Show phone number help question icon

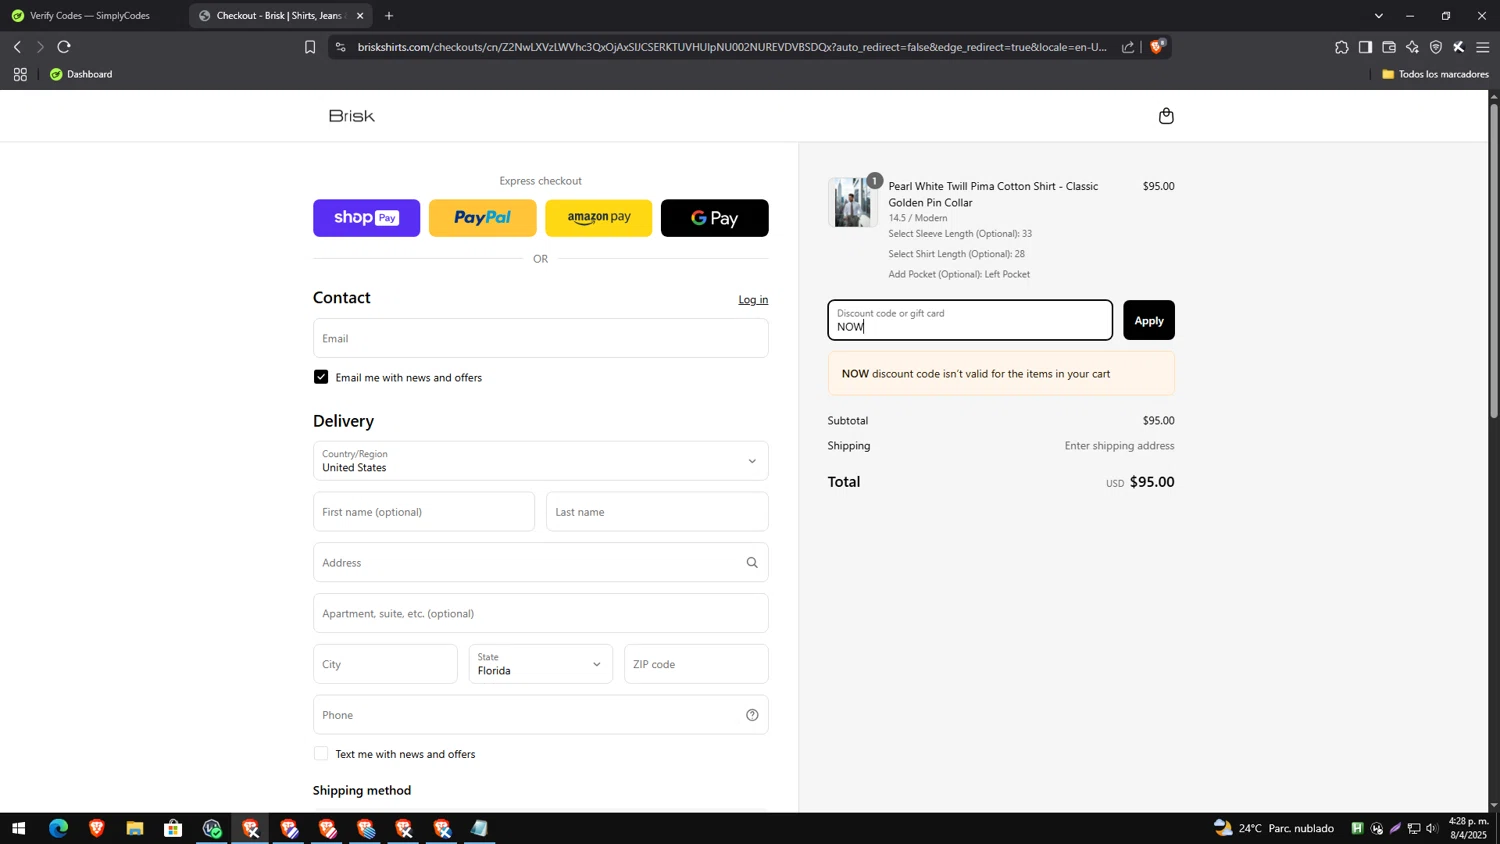[752, 715]
